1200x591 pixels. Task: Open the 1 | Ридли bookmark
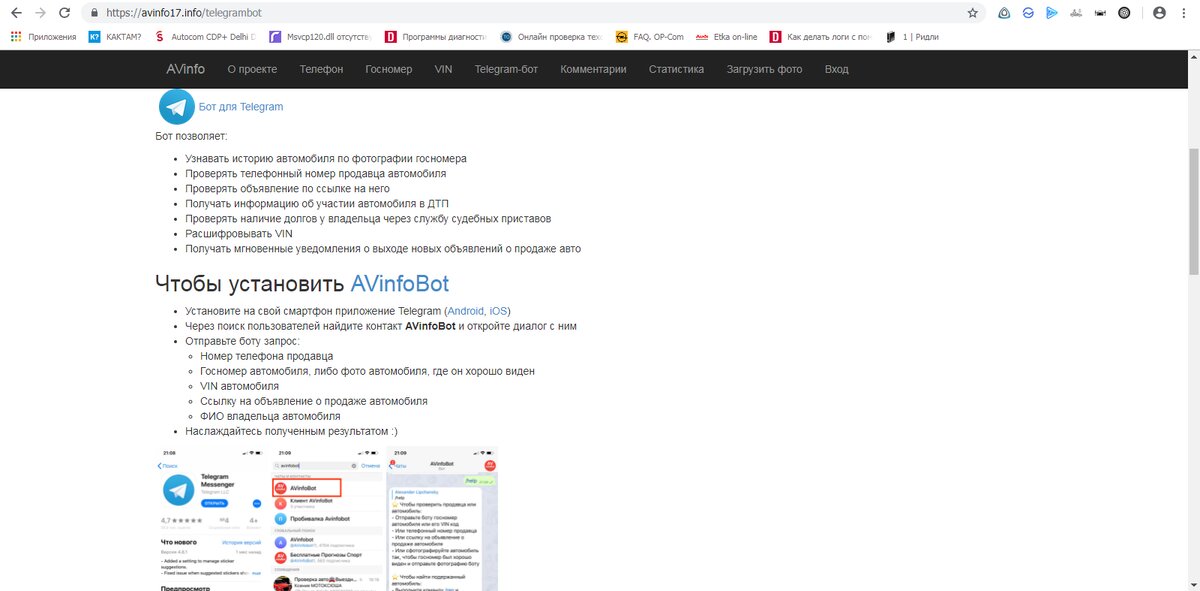tap(911, 37)
